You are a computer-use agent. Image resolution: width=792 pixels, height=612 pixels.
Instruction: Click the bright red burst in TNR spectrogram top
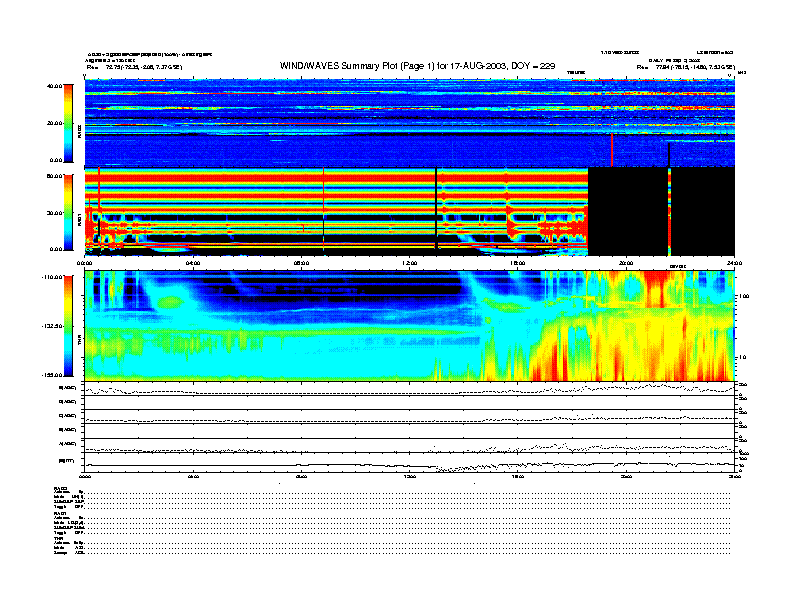656,289
